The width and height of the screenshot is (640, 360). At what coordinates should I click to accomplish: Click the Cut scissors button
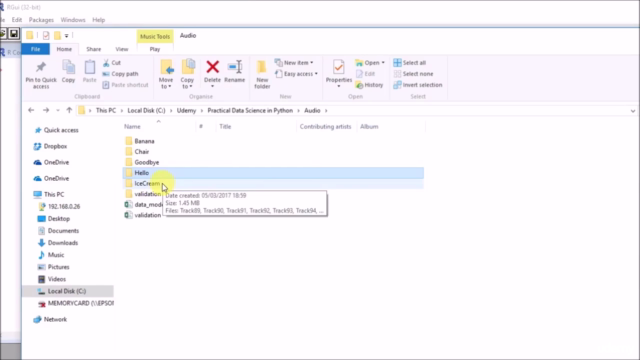point(111,63)
